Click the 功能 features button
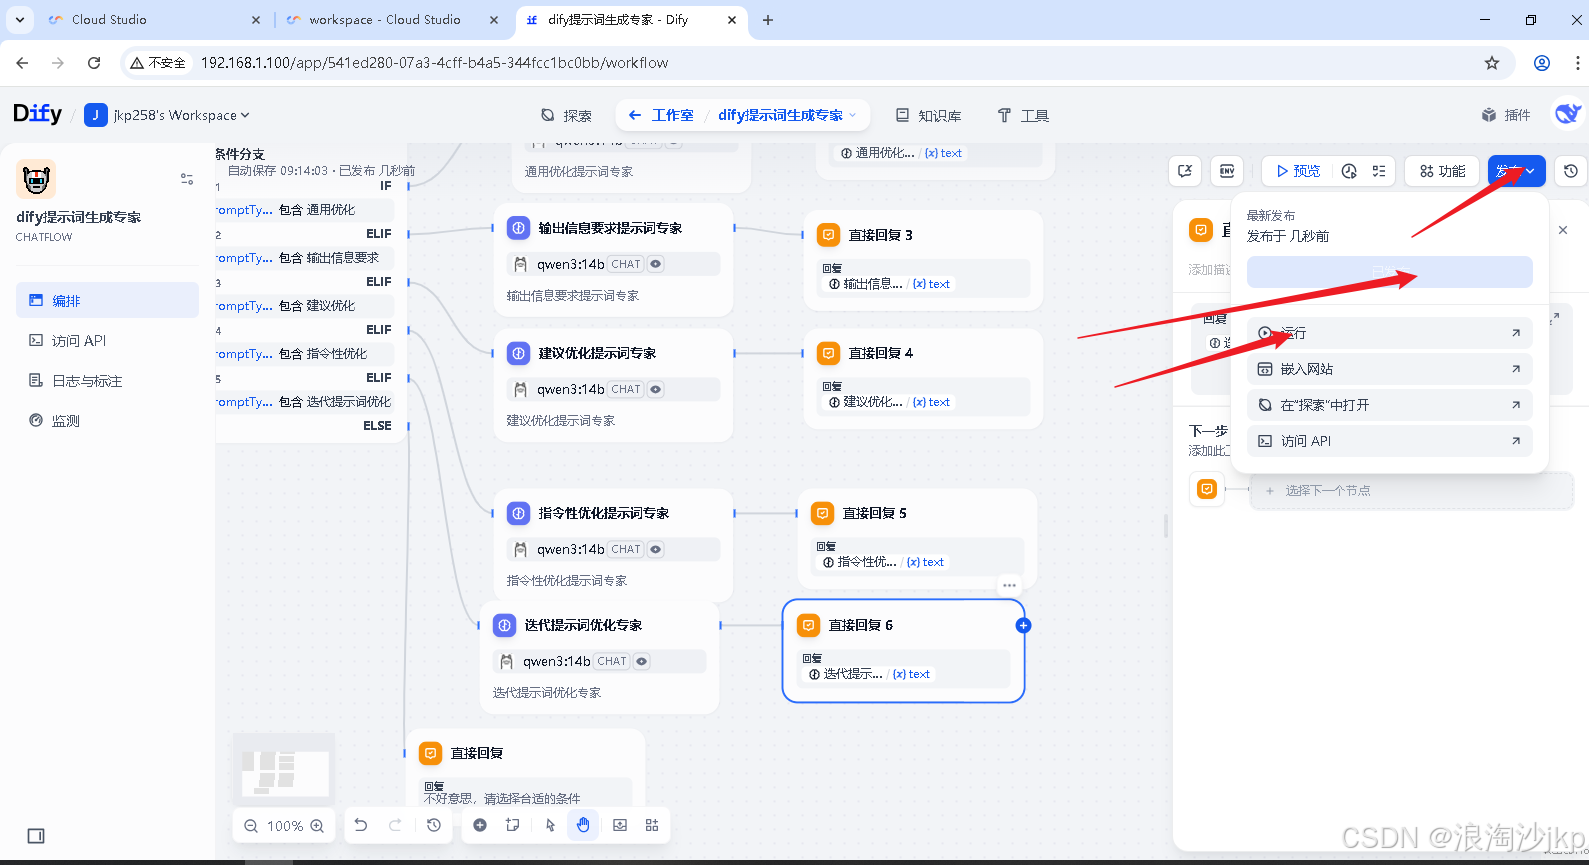 1442,171
